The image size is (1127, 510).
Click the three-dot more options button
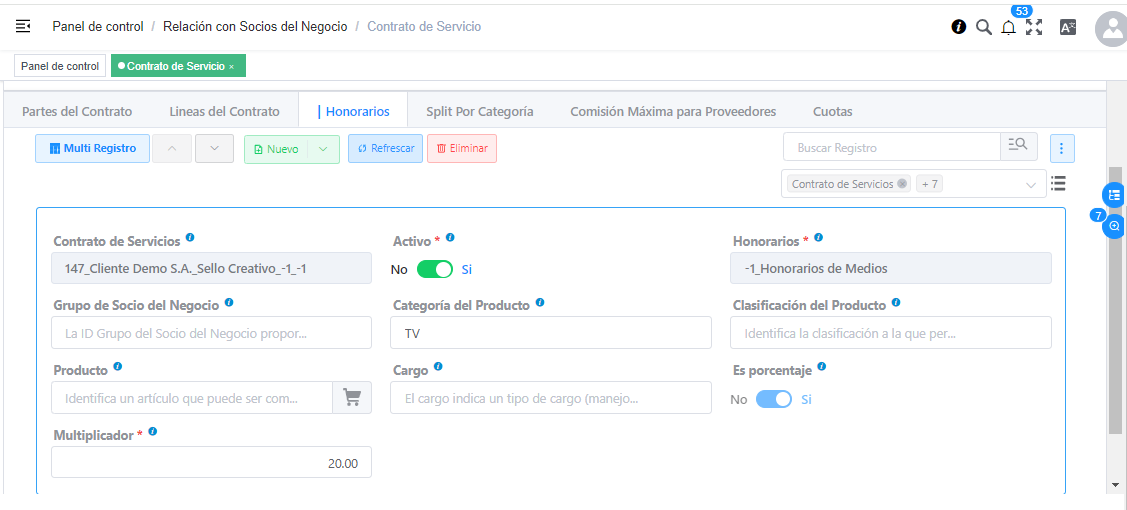tap(1062, 149)
